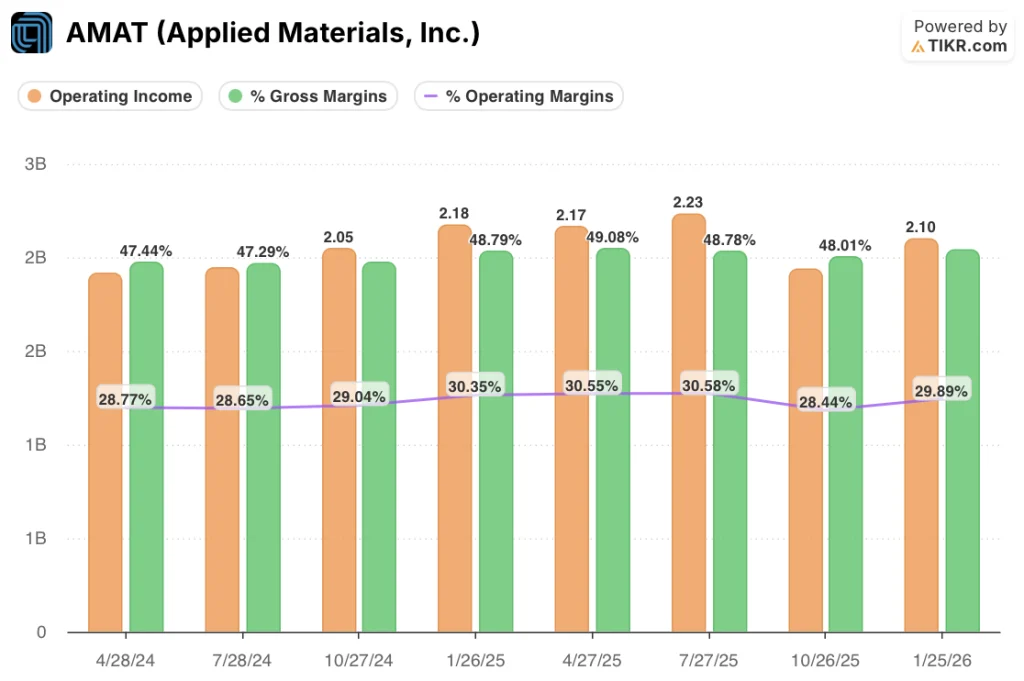Click the 0 y-axis label
The height and width of the screenshot is (681, 1024).
click(x=41, y=632)
